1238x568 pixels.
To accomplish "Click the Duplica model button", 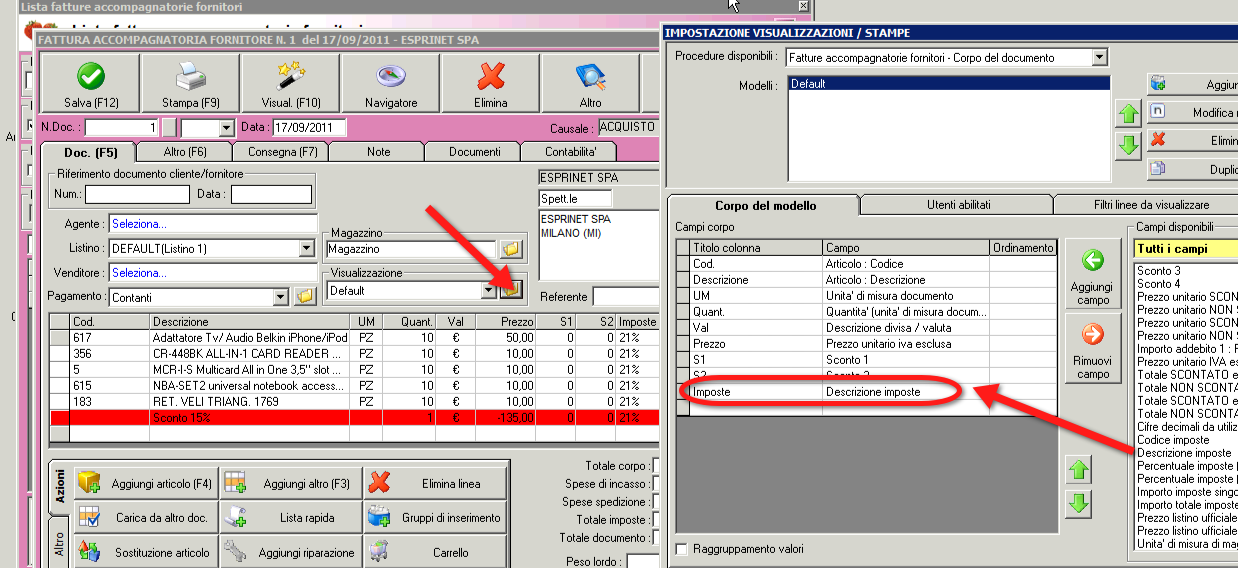I will tap(1192, 170).
